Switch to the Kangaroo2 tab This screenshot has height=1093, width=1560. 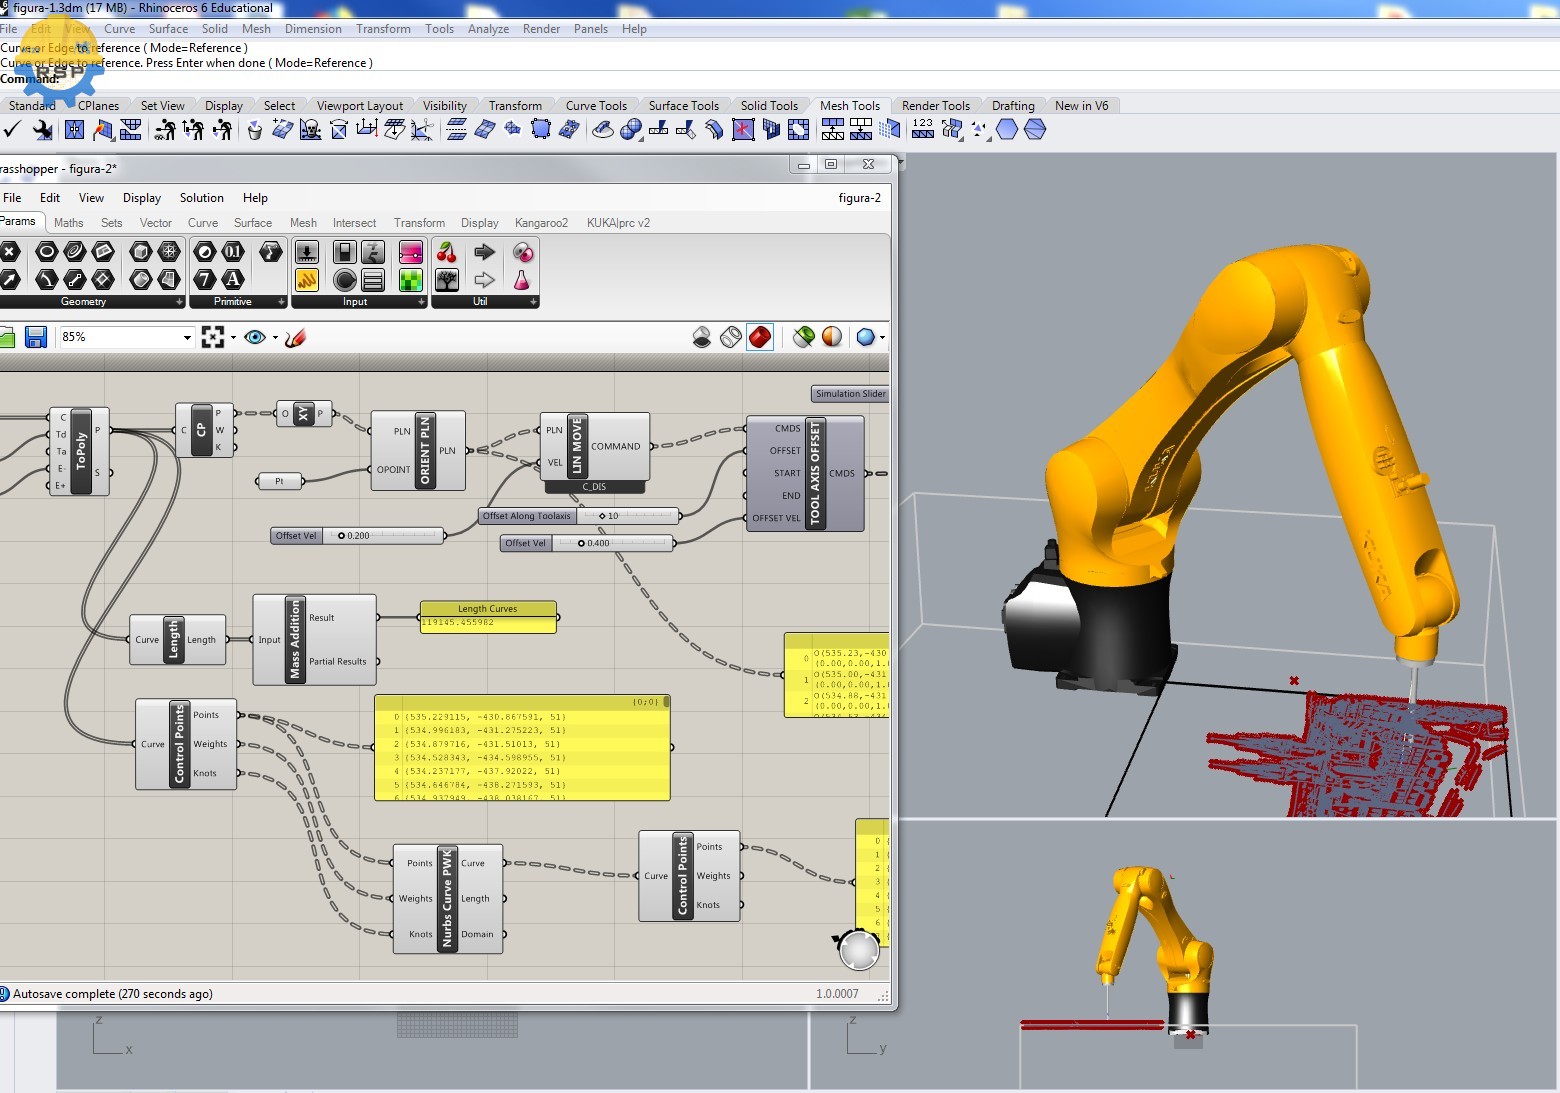(541, 223)
